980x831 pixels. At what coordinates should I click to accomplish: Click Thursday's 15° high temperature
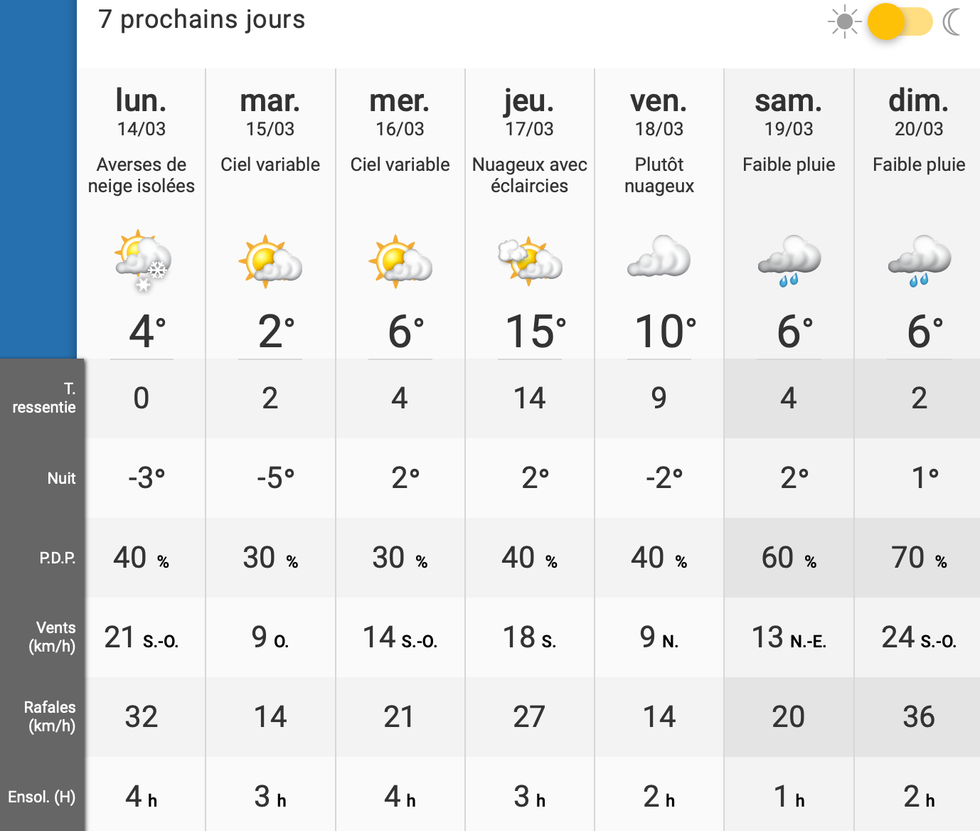click(x=530, y=331)
